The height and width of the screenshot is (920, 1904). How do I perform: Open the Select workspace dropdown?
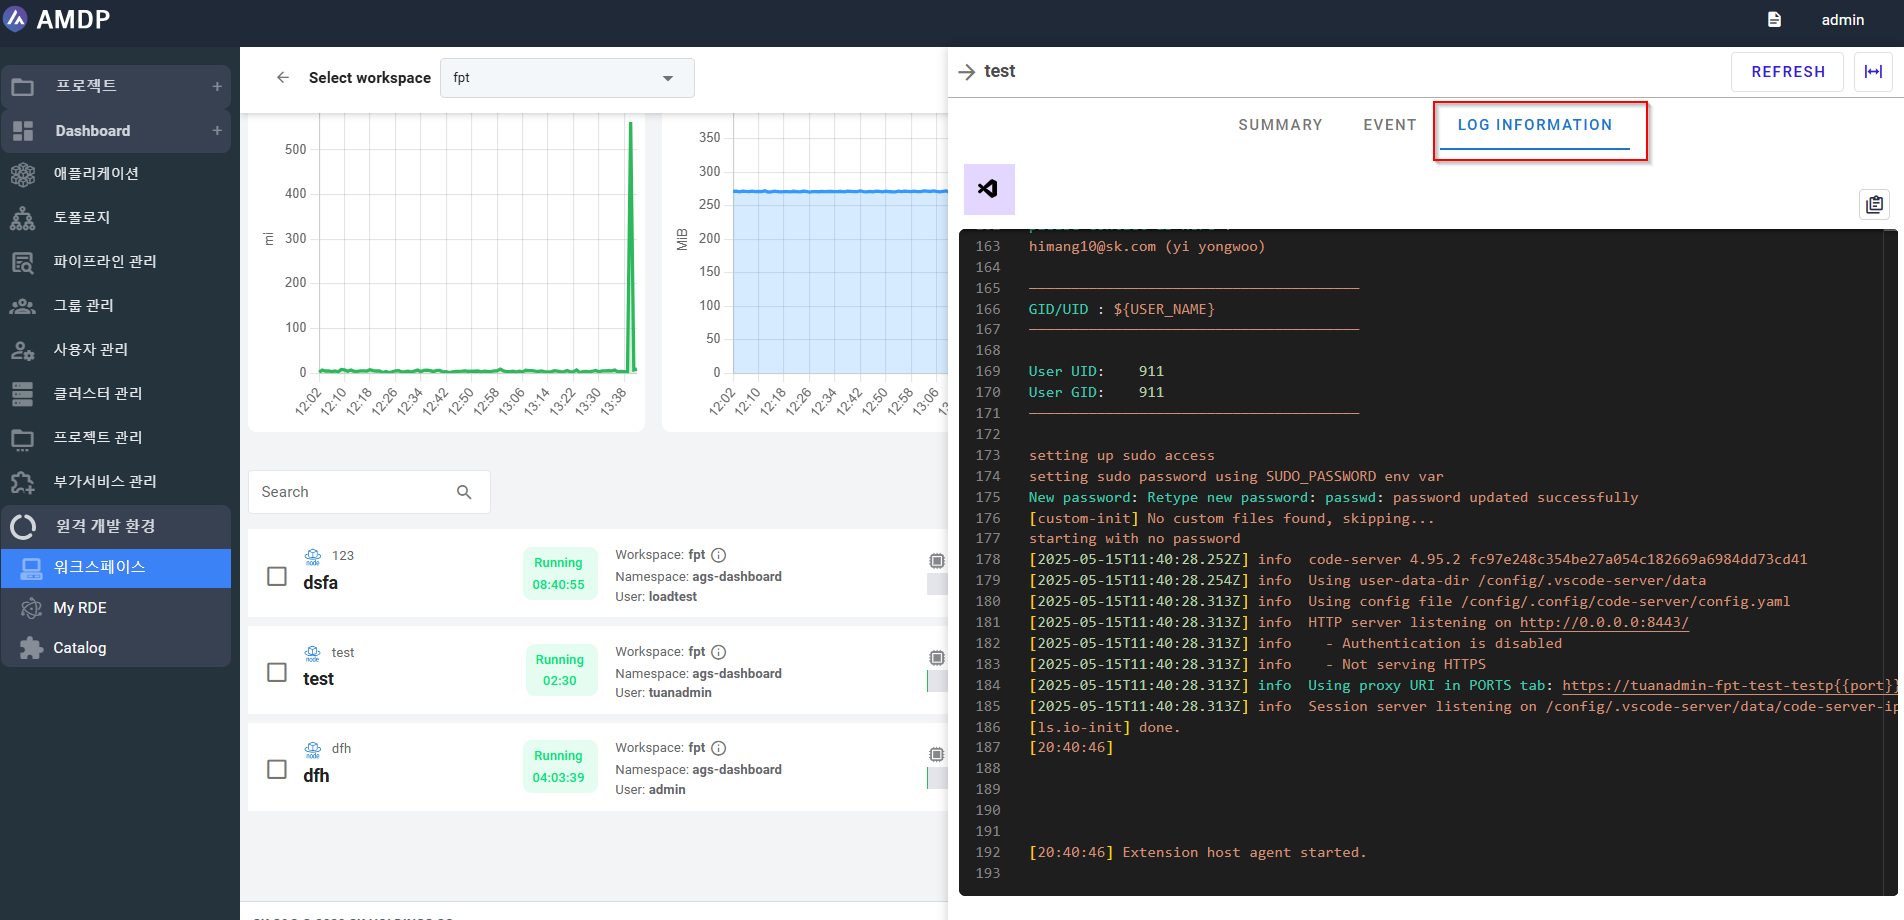coord(567,78)
